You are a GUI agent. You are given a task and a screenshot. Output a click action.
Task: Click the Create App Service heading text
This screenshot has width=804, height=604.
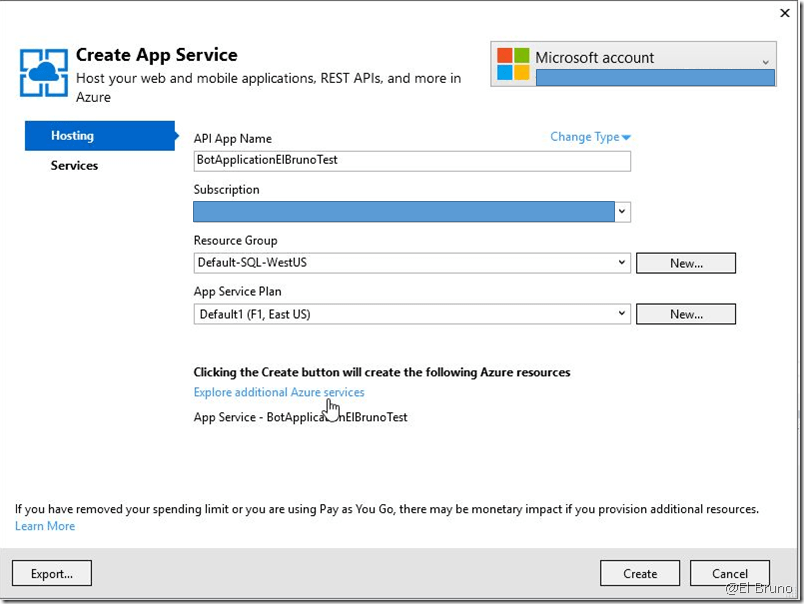pyautogui.click(x=157, y=55)
